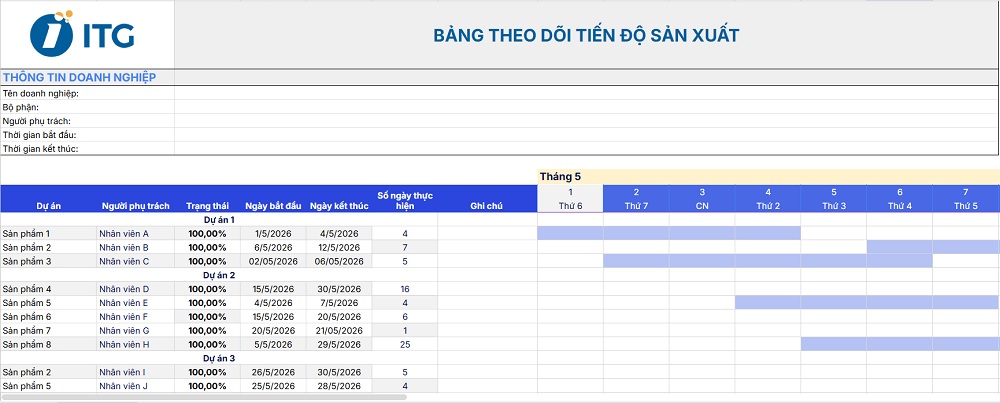Select the 'Sản phẩm 7' cell
The width and height of the screenshot is (1000, 403).
point(48,330)
